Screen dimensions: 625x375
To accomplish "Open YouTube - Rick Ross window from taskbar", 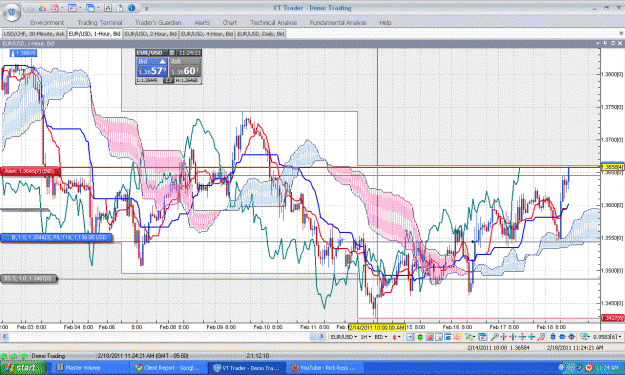I will [x=326, y=368].
